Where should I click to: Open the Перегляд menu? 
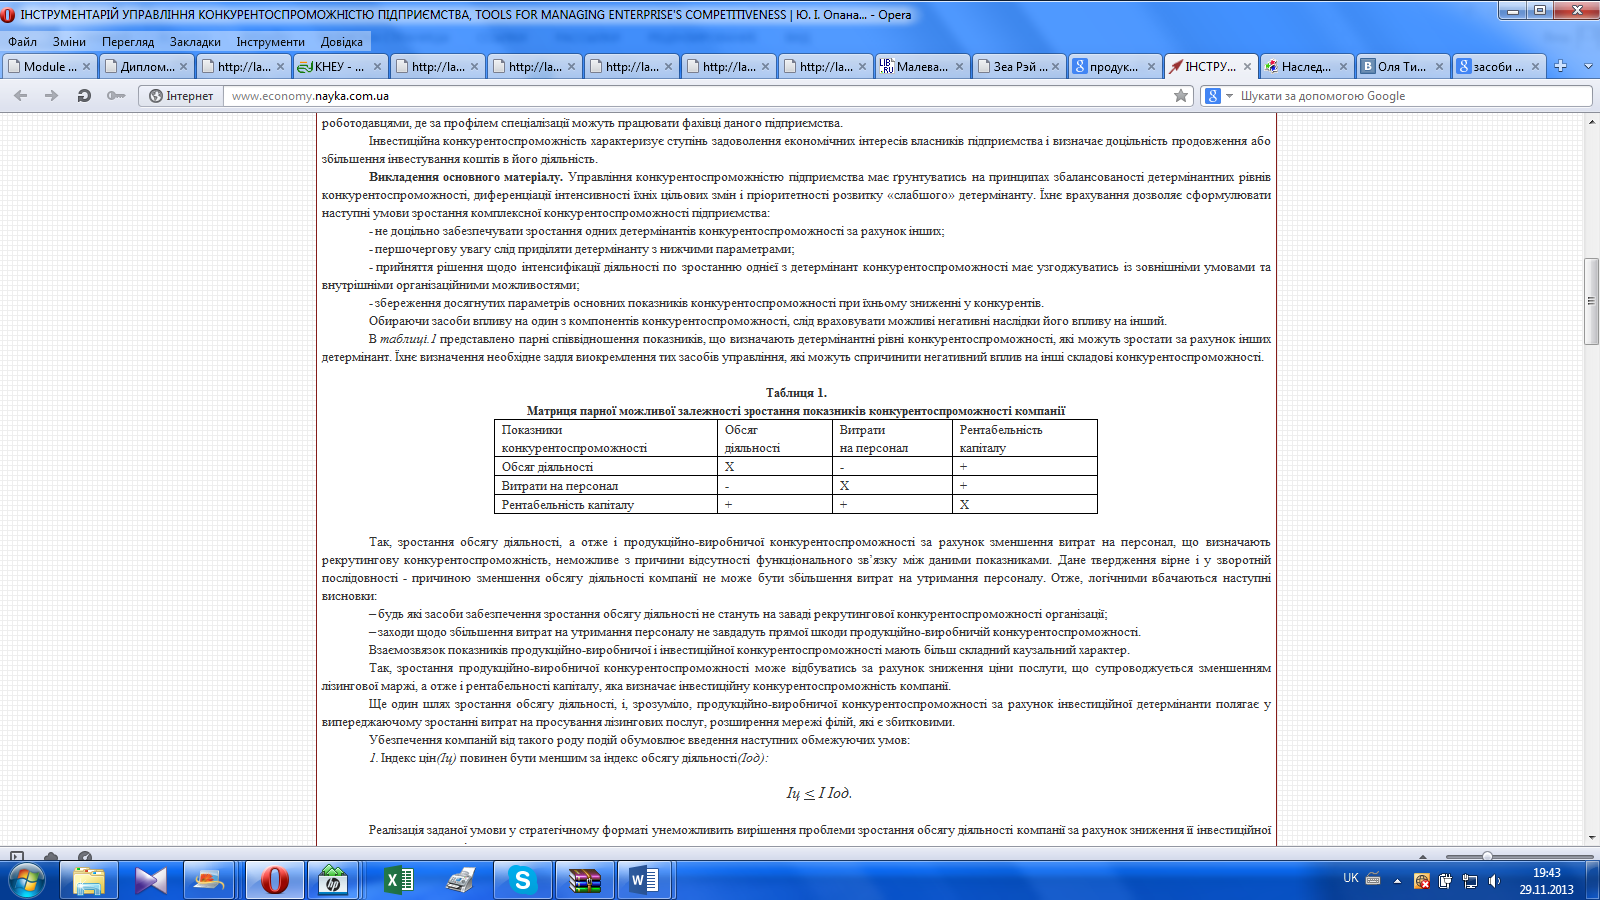(128, 41)
